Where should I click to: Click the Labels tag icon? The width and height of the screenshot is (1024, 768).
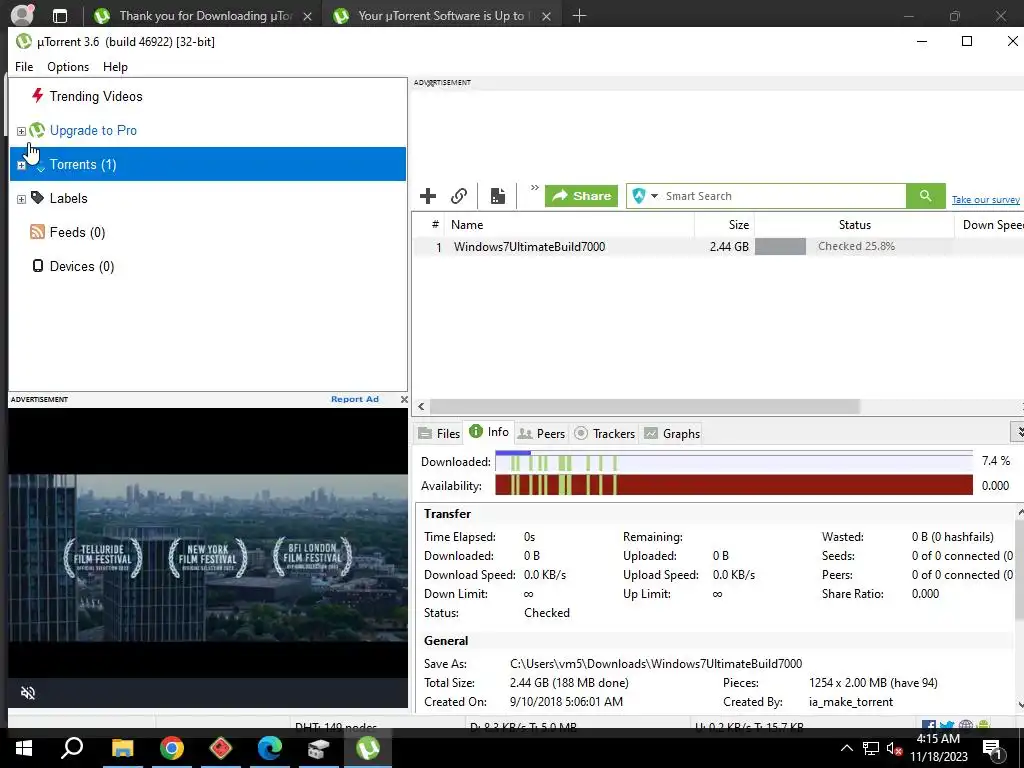click(38, 197)
